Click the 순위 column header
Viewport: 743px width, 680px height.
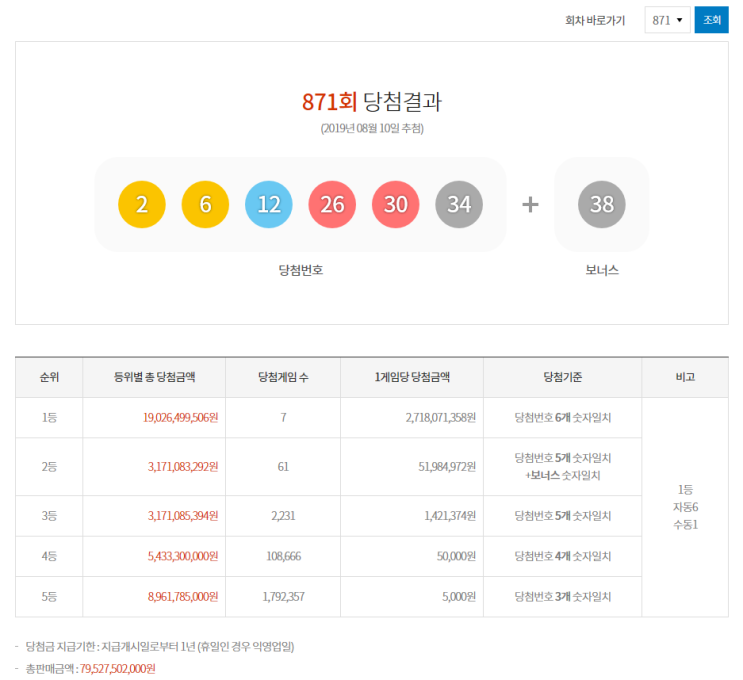tap(49, 377)
